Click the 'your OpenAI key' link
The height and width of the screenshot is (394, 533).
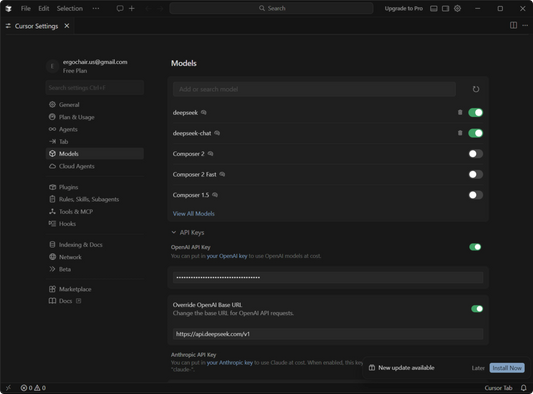click(227, 256)
